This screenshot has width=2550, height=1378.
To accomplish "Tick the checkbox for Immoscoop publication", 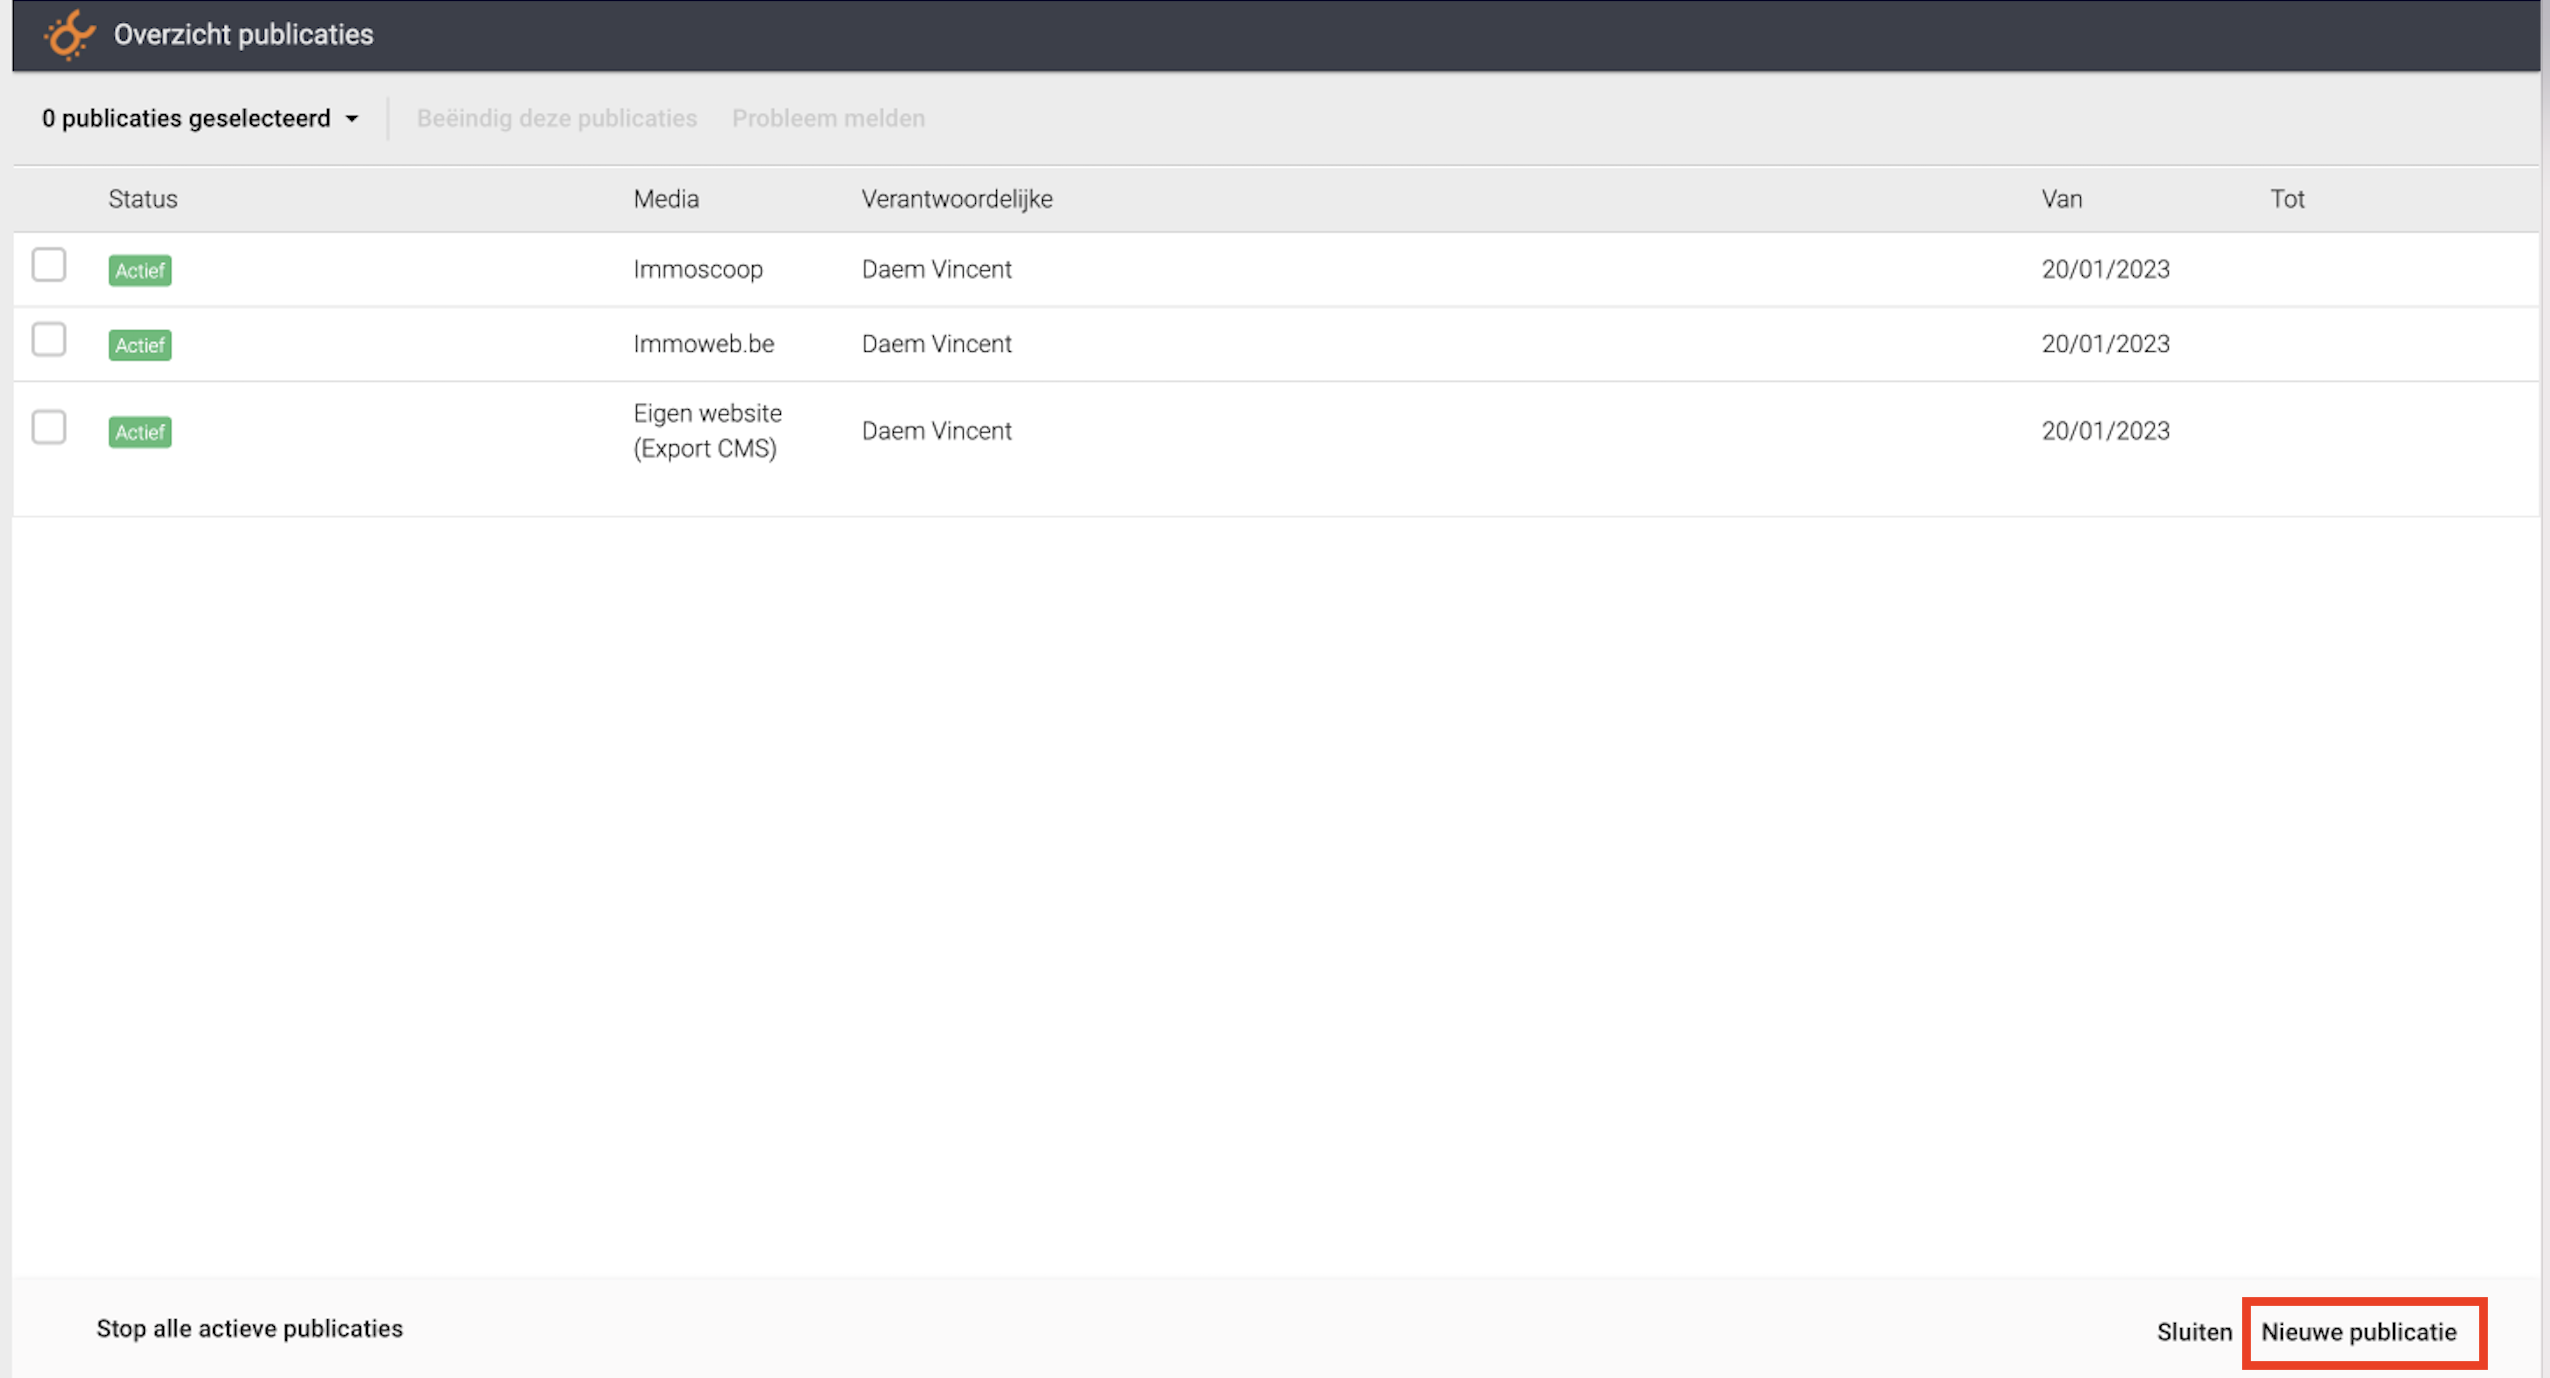I will tap(49, 265).
